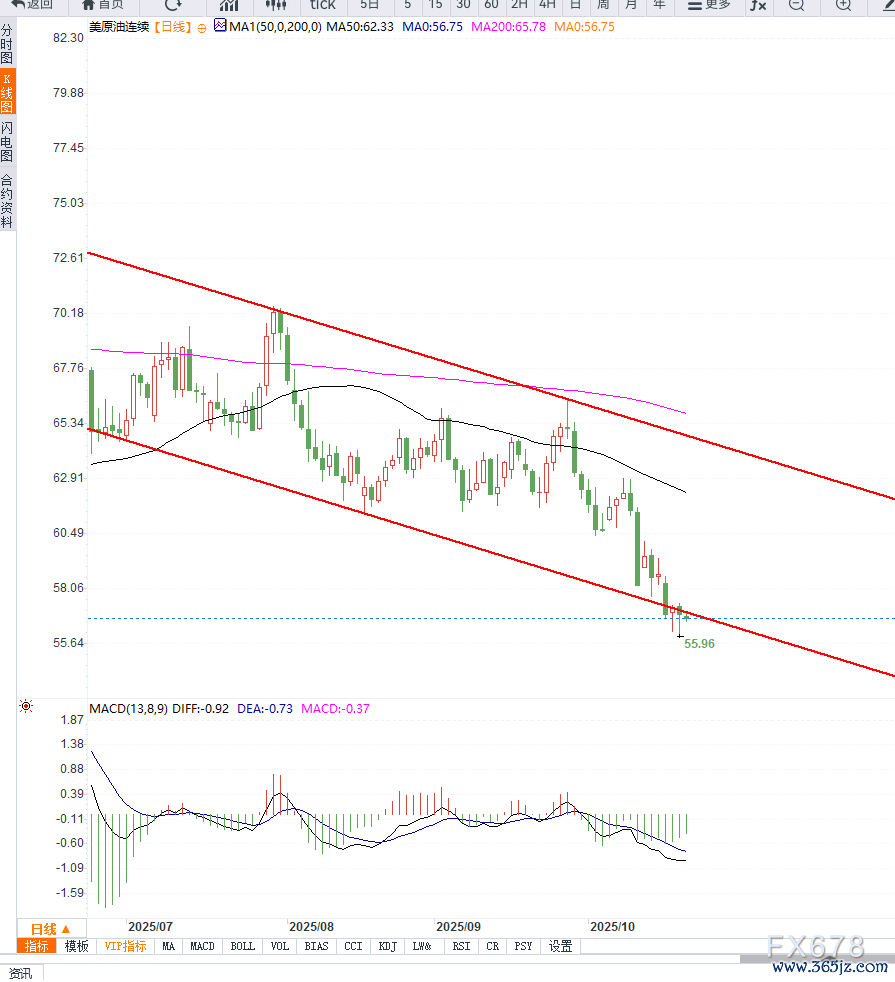Click the 设置 button in indicator bar

tap(561, 946)
